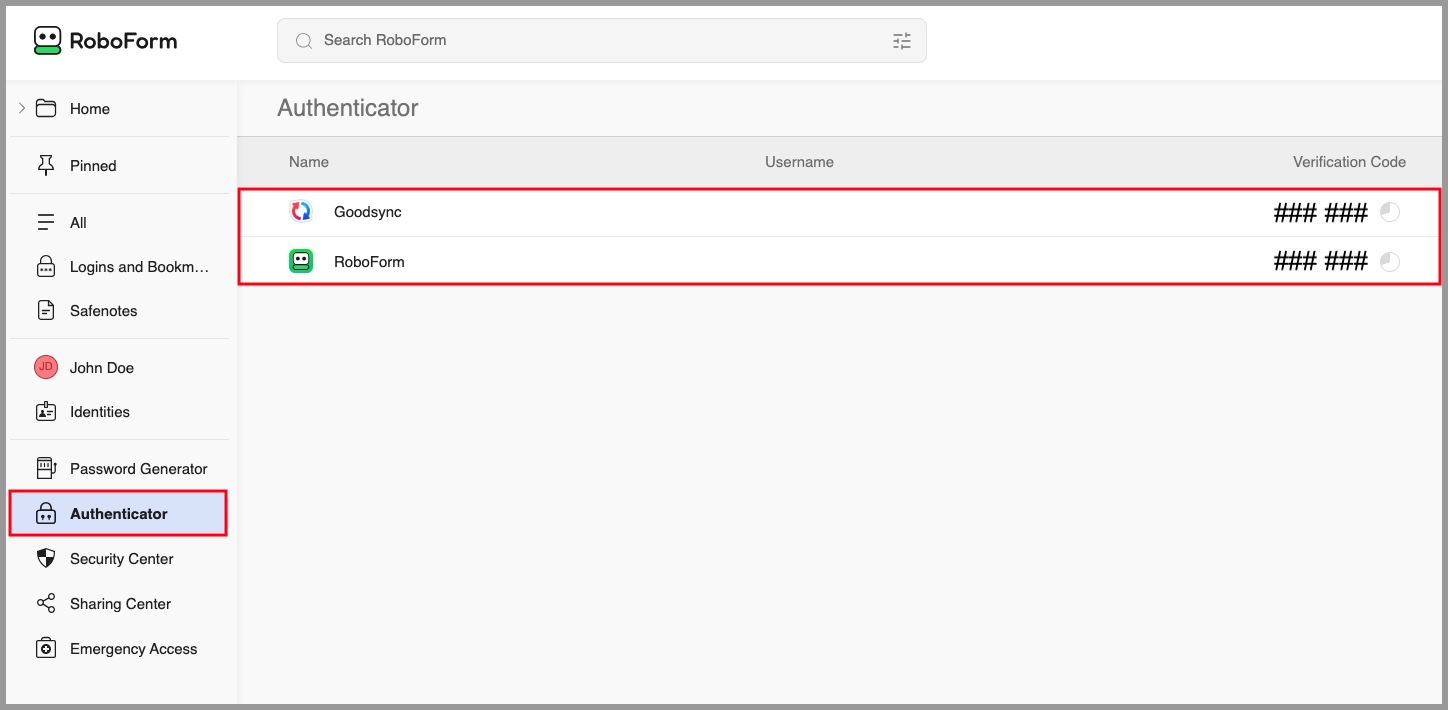The width and height of the screenshot is (1448, 710).
Task: Click the All list icon
Action: tap(46, 222)
